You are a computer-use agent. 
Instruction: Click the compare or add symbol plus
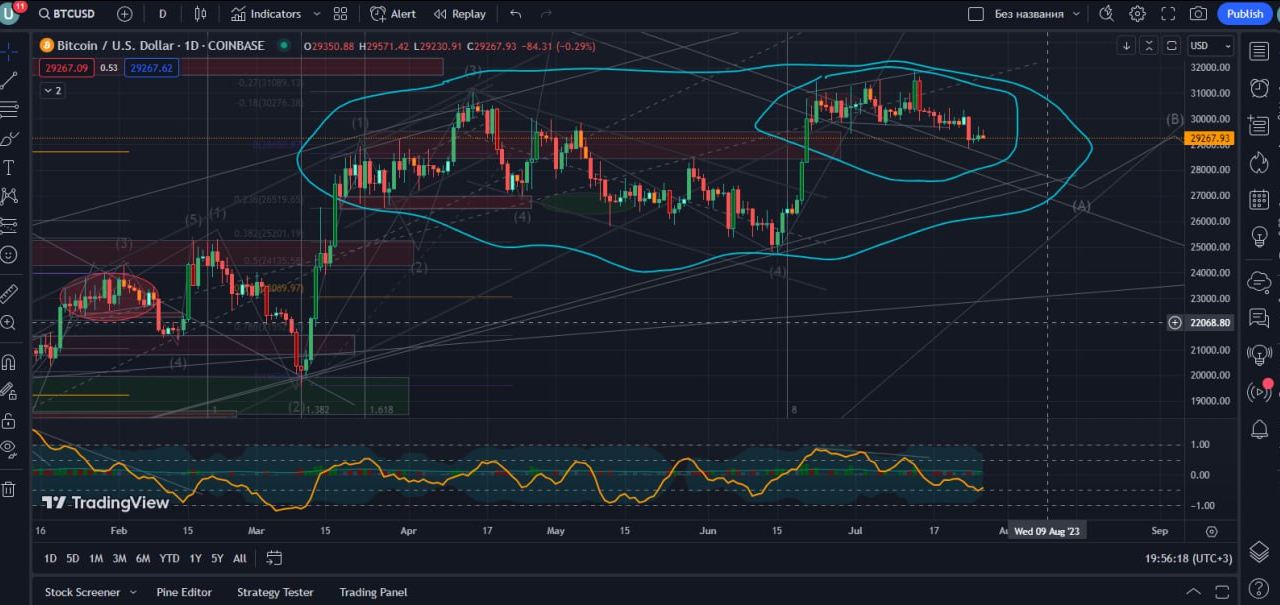coord(124,14)
